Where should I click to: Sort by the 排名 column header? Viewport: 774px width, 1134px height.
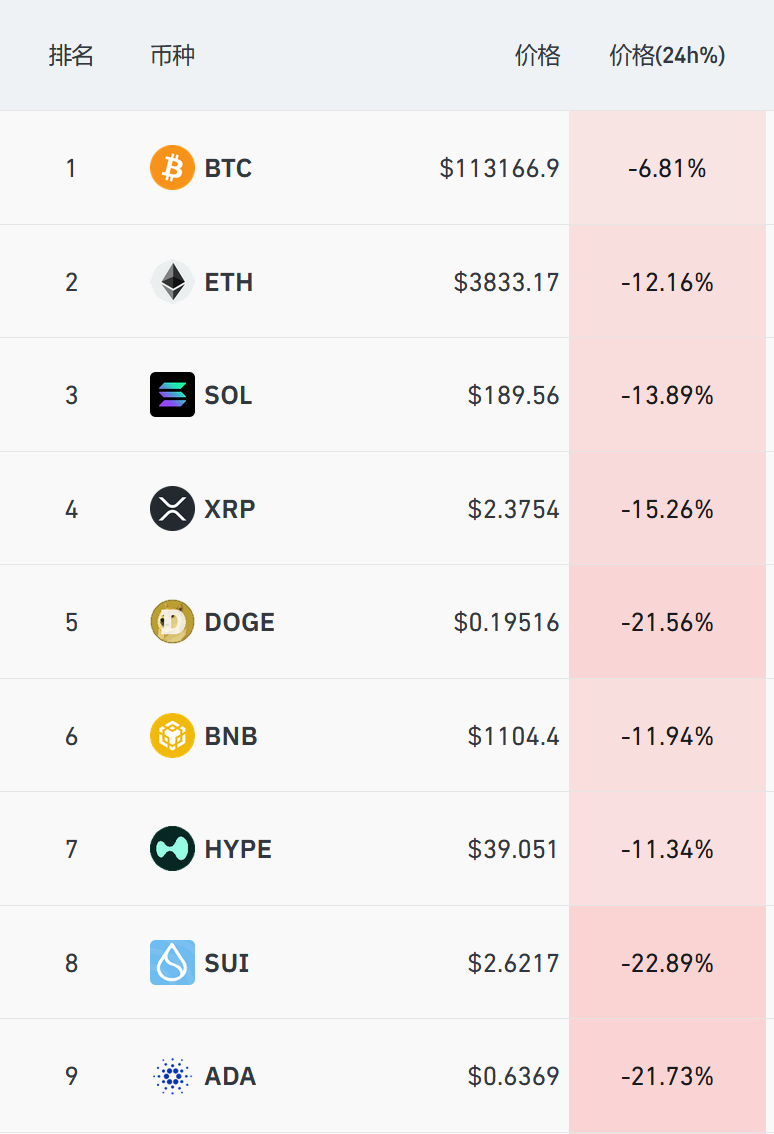(71, 56)
